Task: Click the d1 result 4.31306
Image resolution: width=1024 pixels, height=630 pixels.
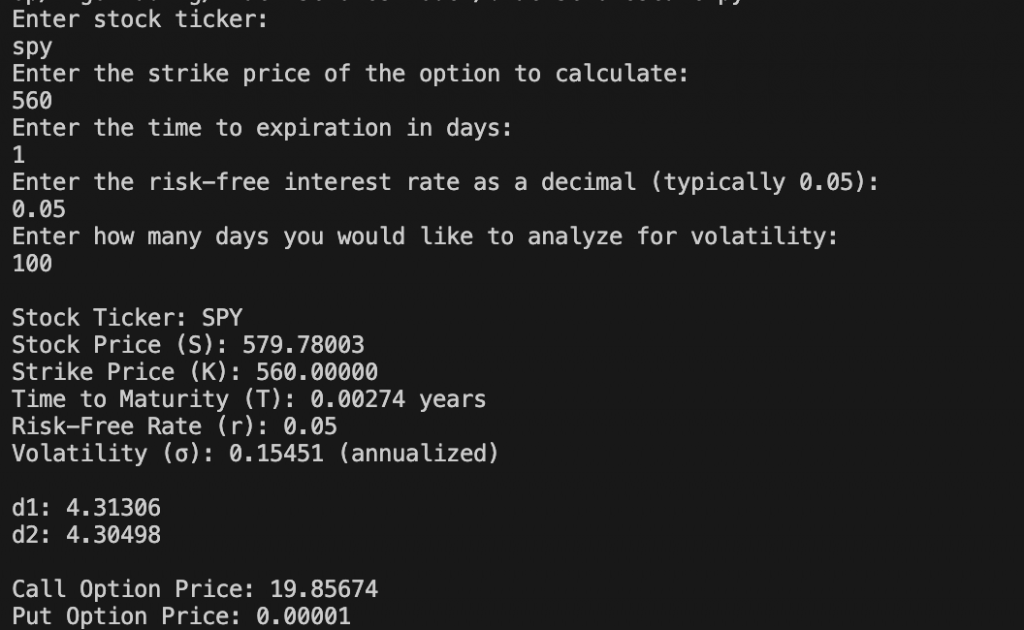Action: pyautogui.click(x=112, y=508)
